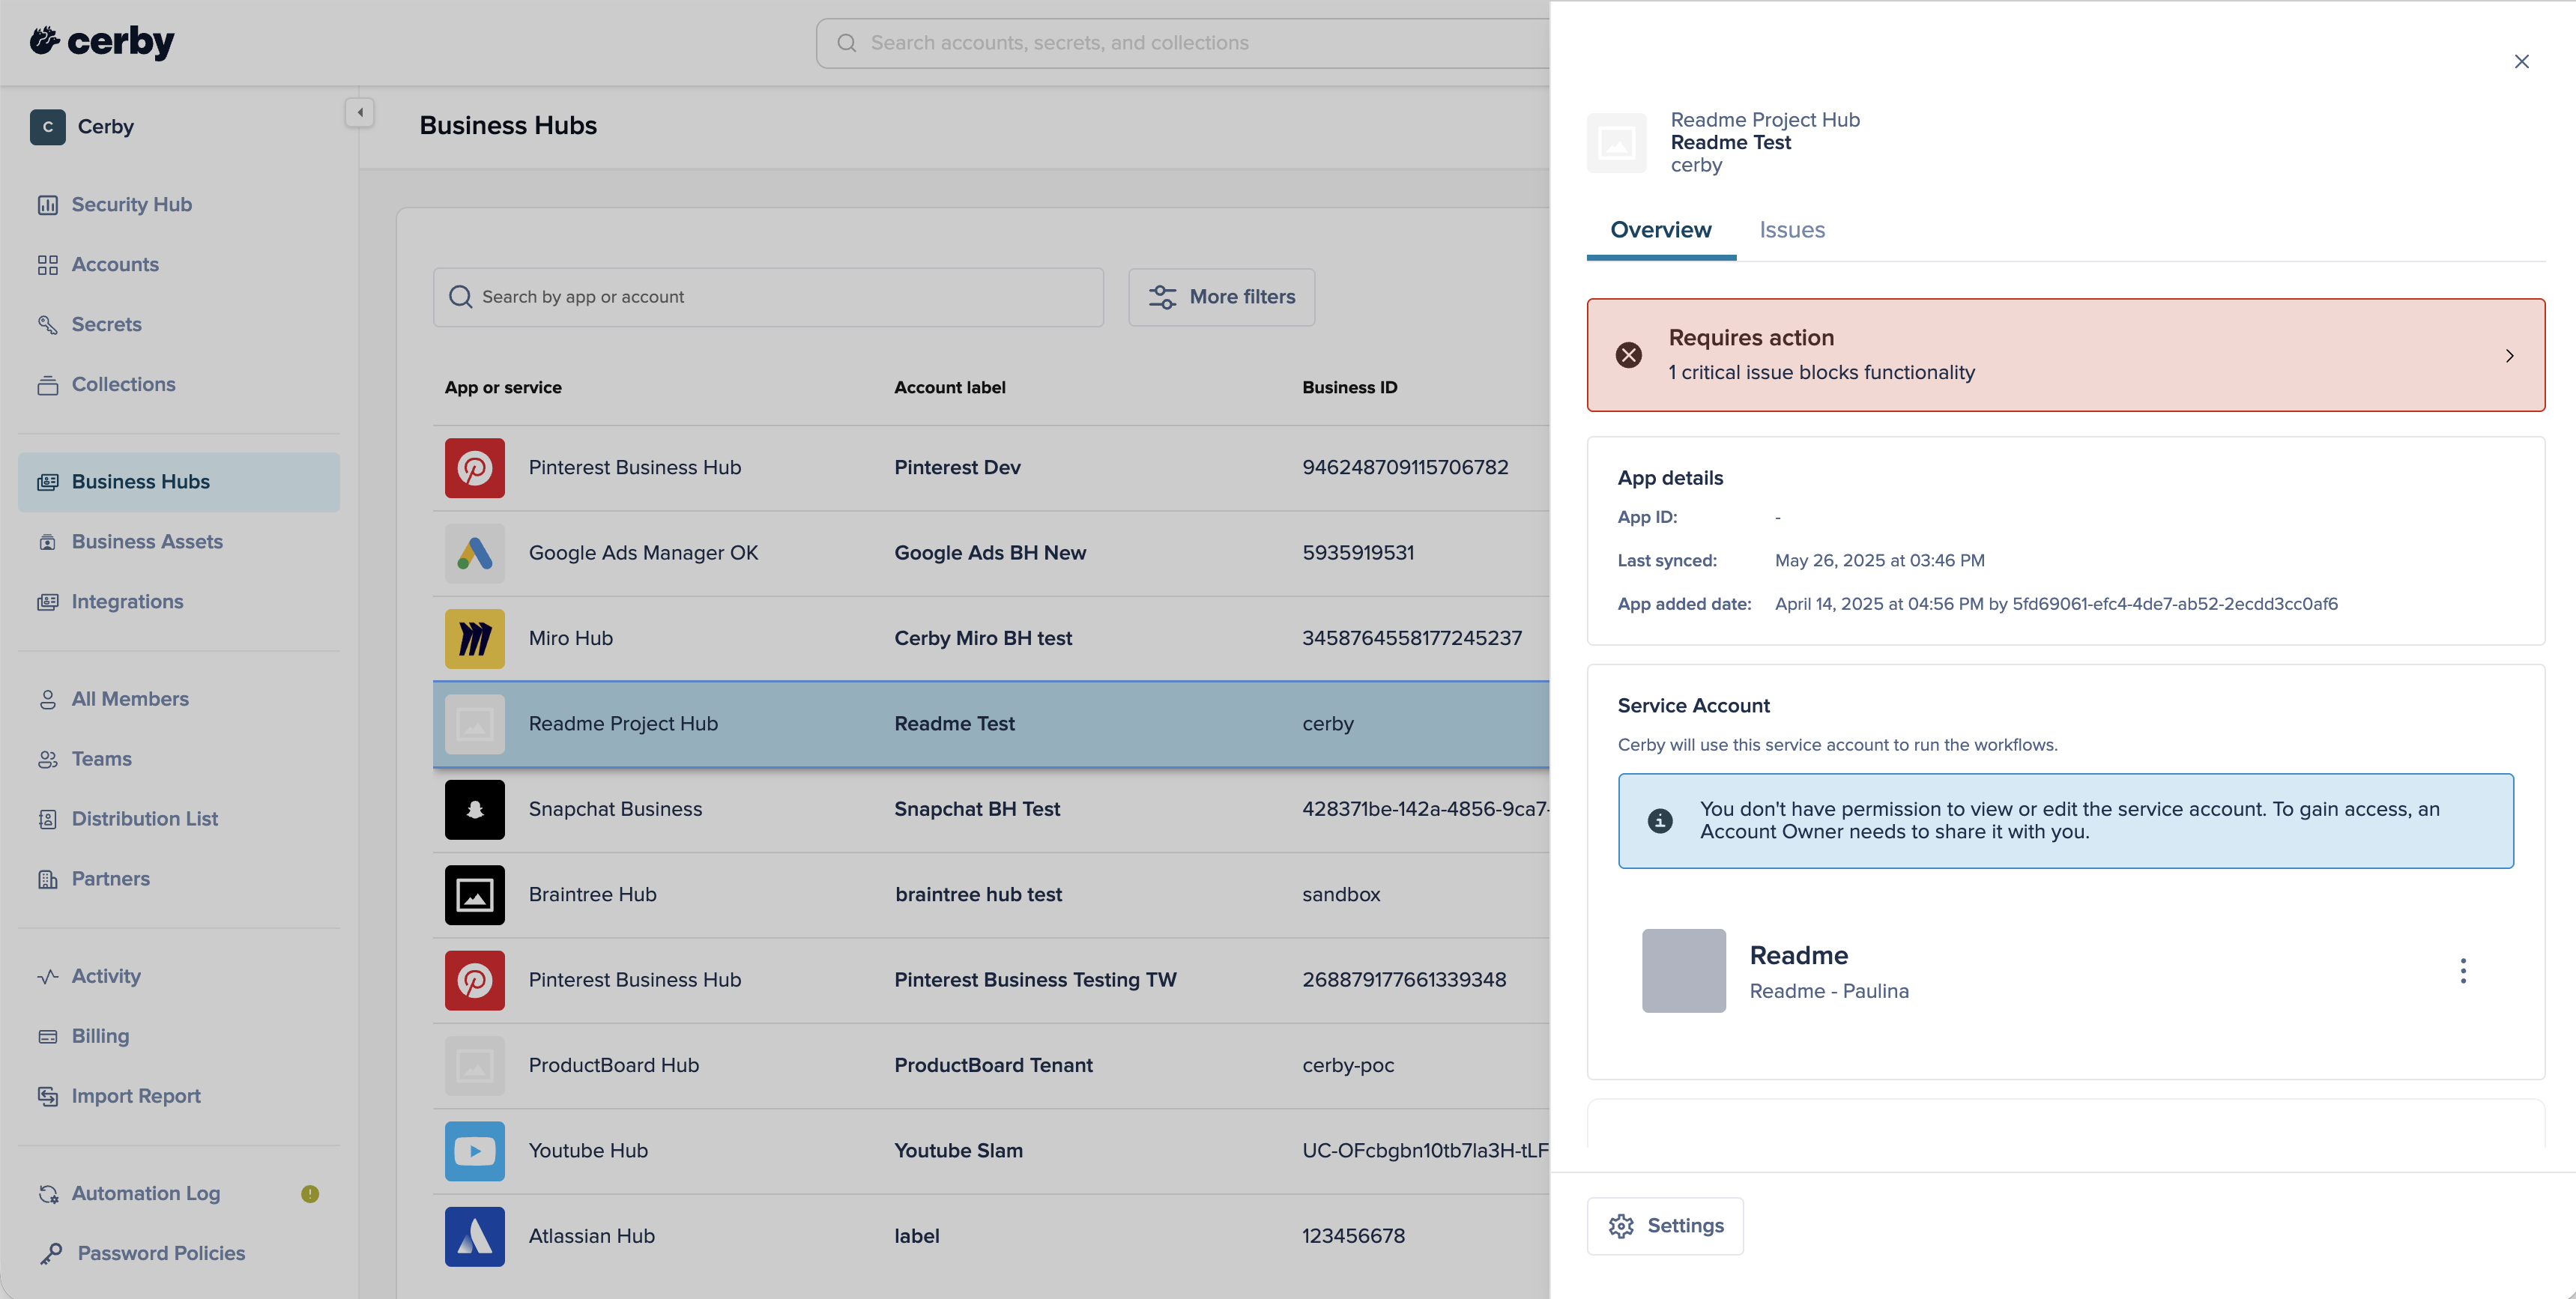Collapse the sidebar with the arrow toggle
The image size is (2576, 1299).
[x=360, y=112]
